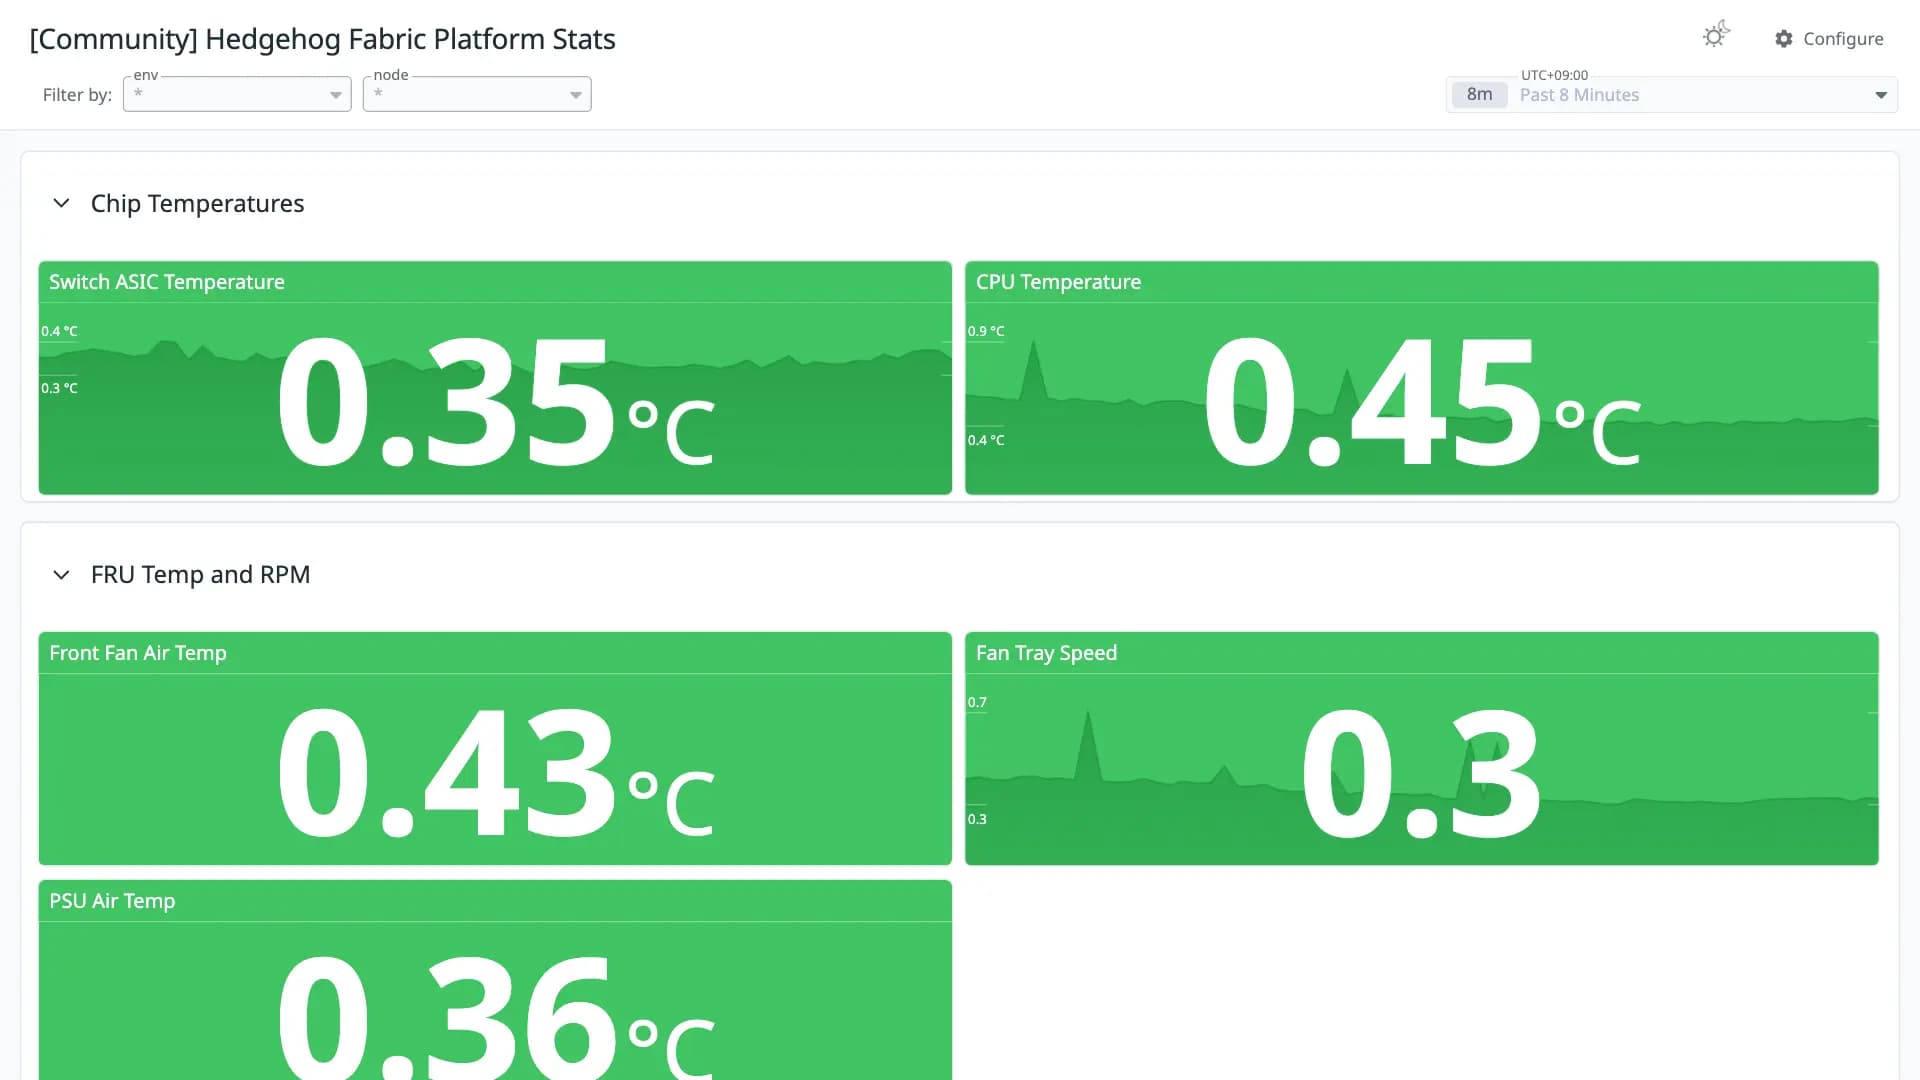Image resolution: width=1920 pixels, height=1080 pixels.
Task: Click the Front Fan Air Temp widget title
Action: (x=138, y=653)
